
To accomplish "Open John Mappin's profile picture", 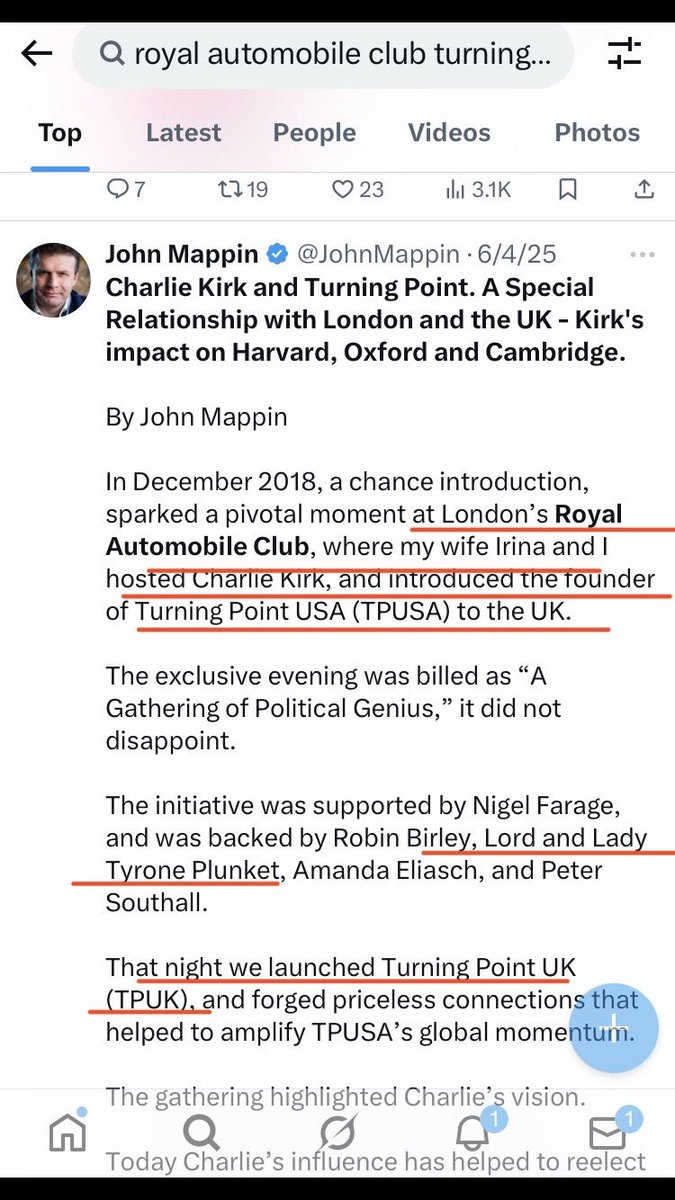I will click(54, 279).
